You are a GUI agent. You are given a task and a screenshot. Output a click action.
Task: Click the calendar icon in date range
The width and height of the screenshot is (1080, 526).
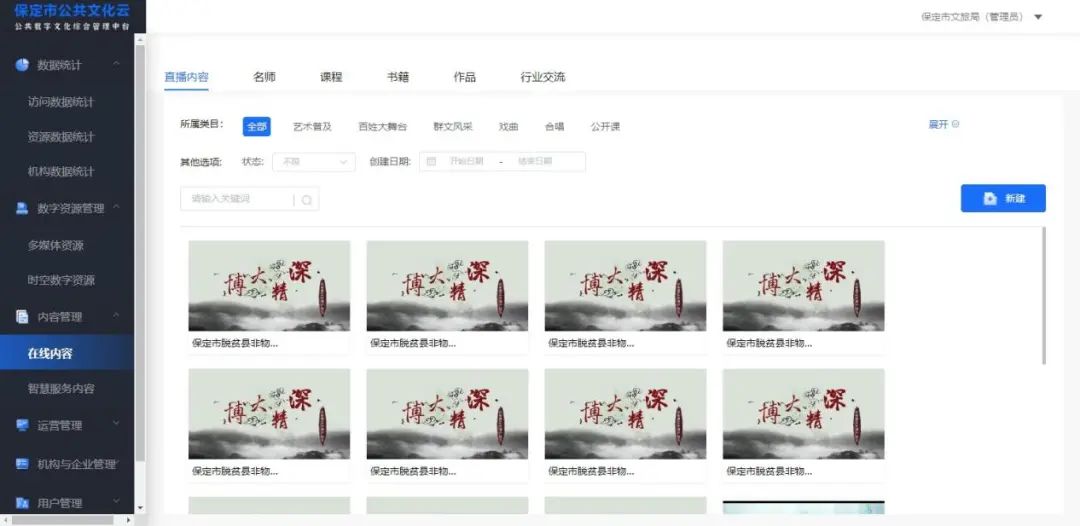(431, 161)
